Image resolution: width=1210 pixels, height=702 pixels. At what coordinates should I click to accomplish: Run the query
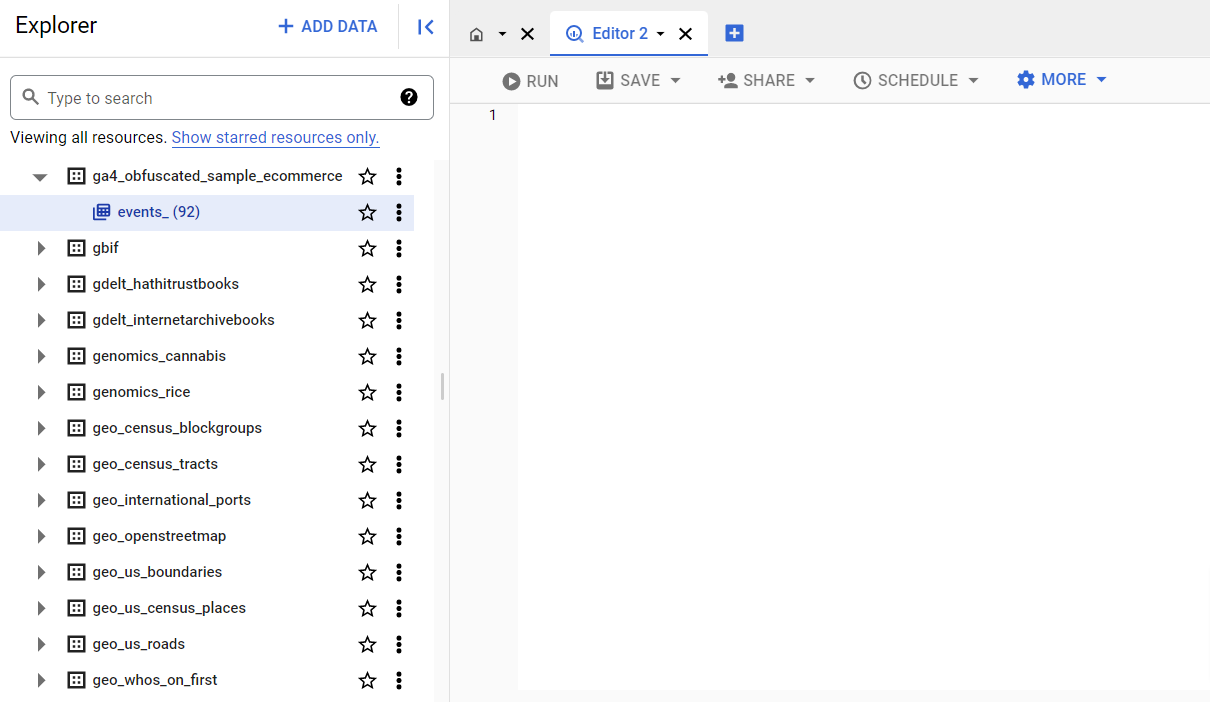[531, 81]
